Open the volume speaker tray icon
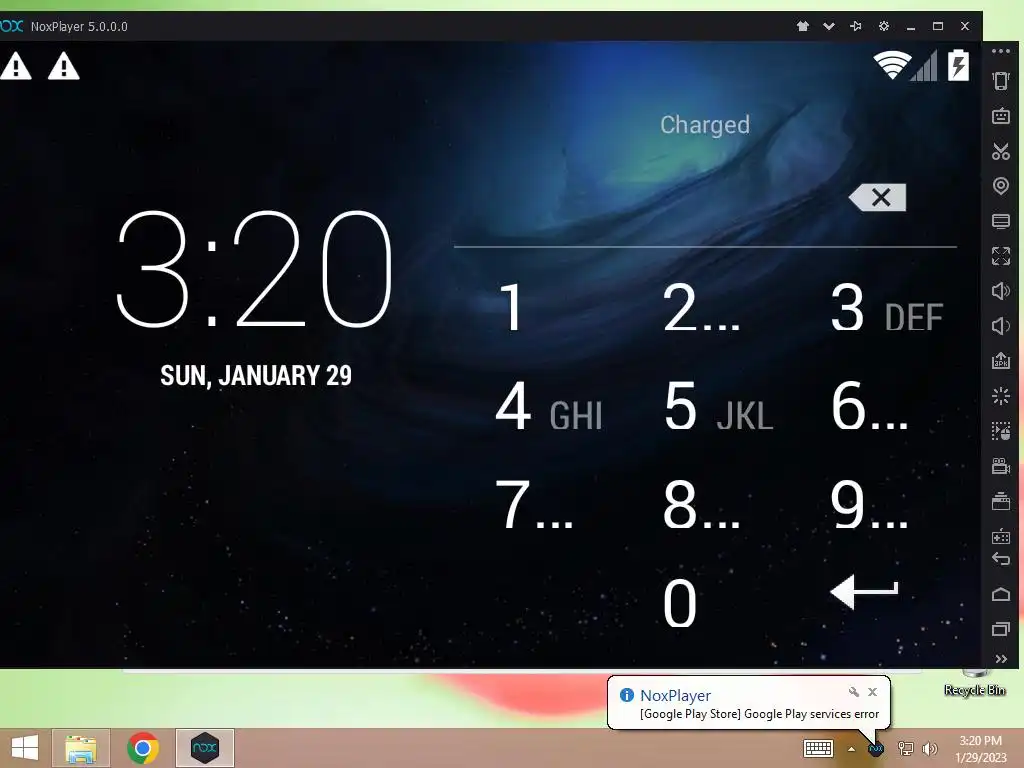Viewport: 1024px width, 768px height. [930, 748]
